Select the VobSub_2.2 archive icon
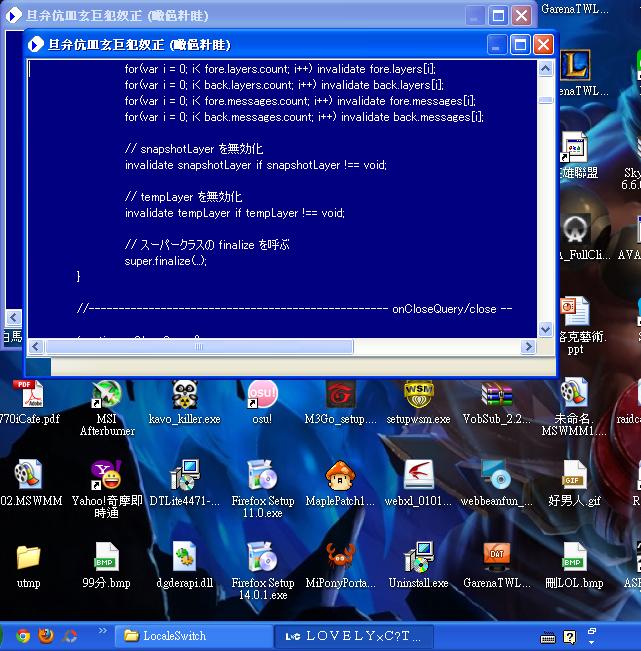The width and height of the screenshot is (641, 651). click(497, 394)
